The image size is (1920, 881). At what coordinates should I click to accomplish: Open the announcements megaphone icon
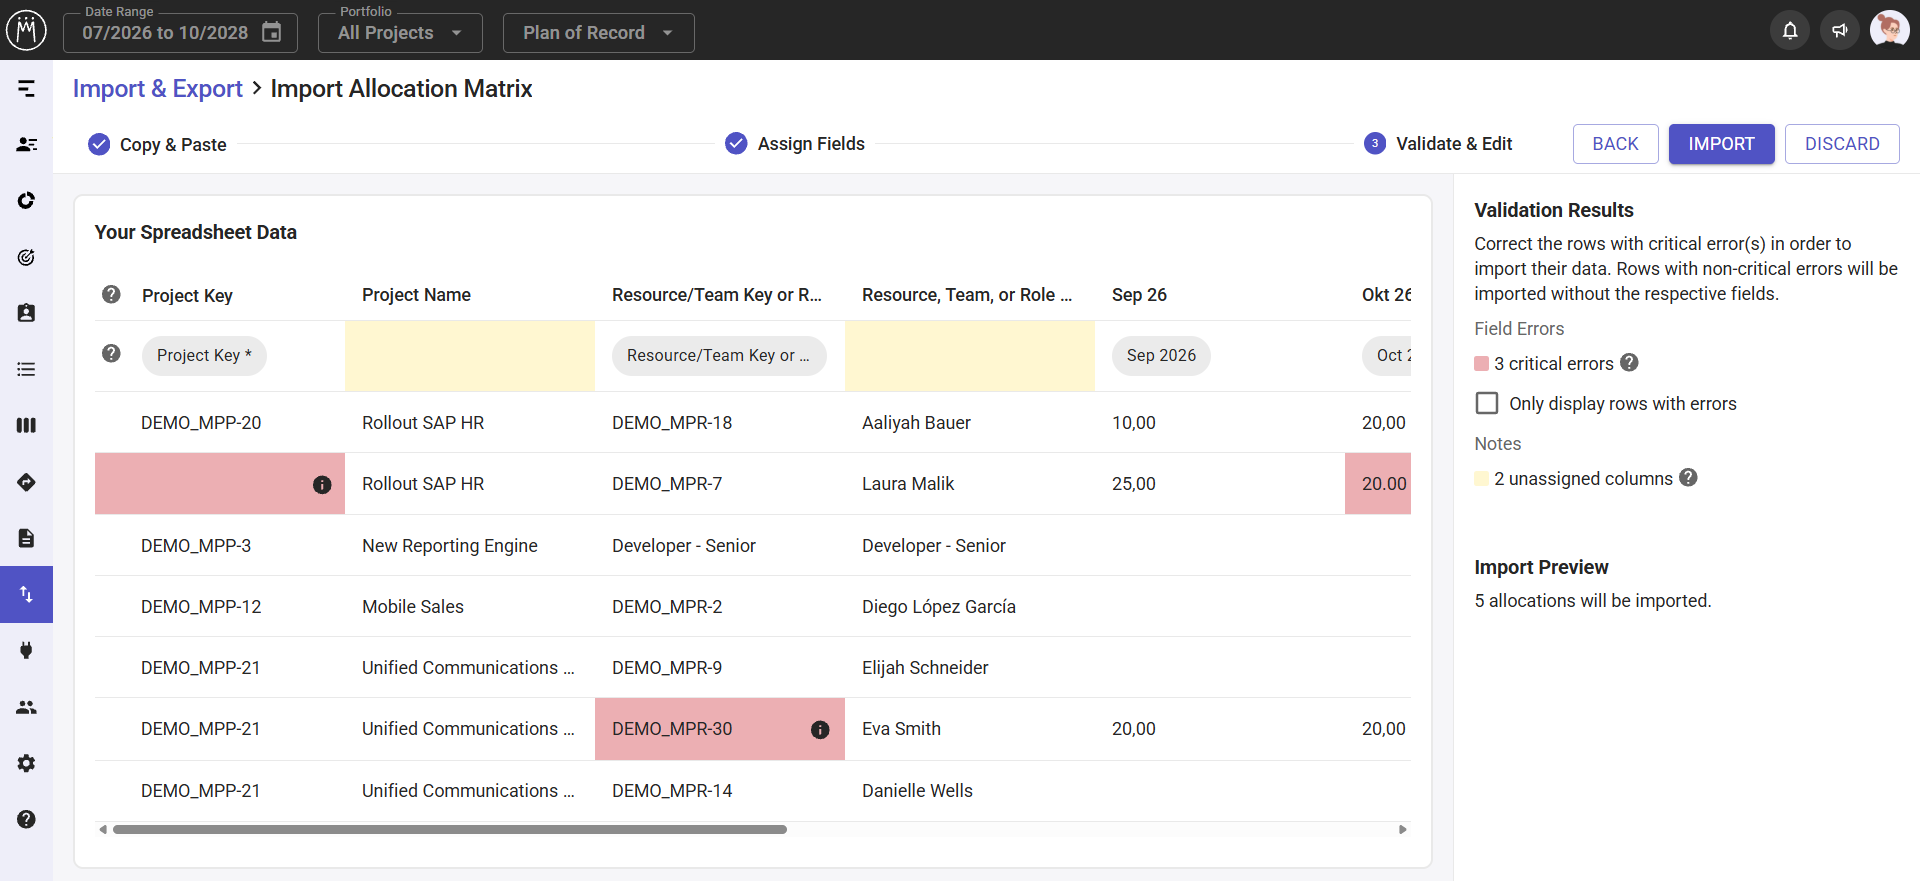point(1839,30)
